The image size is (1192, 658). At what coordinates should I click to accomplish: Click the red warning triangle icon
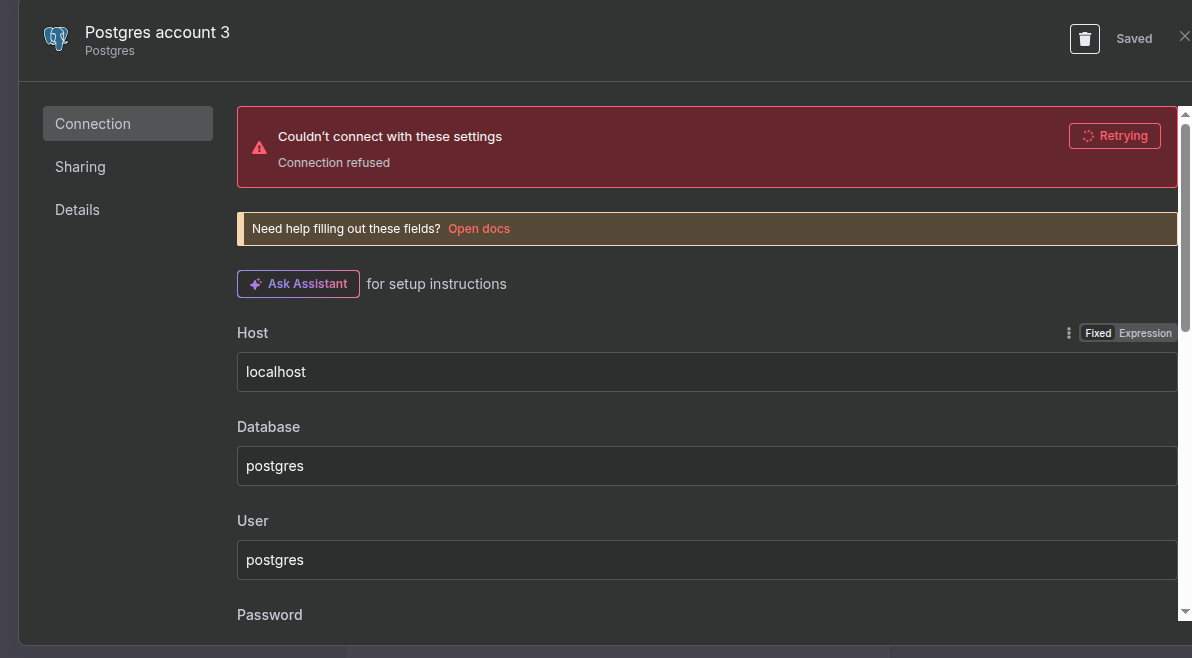pos(259,147)
